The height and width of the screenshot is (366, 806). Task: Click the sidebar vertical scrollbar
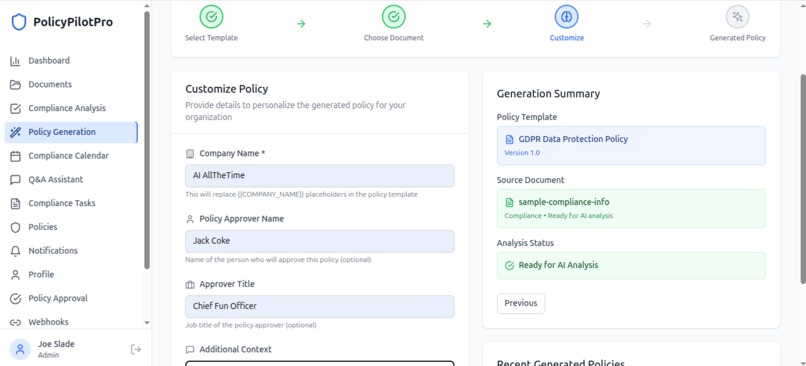(147, 139)
